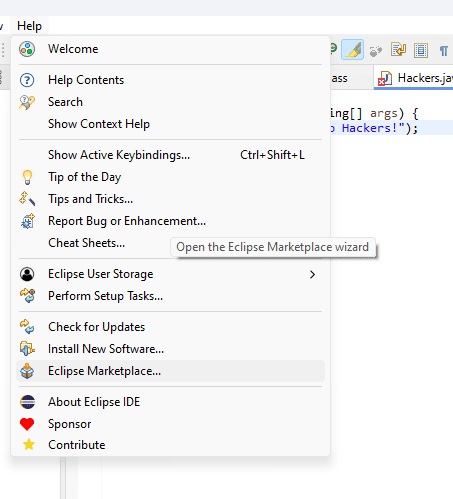The width and height of the screenshot is (453, 499).
Task: Click the Perform Setup Tasks icon
Action: pos(27,296)
